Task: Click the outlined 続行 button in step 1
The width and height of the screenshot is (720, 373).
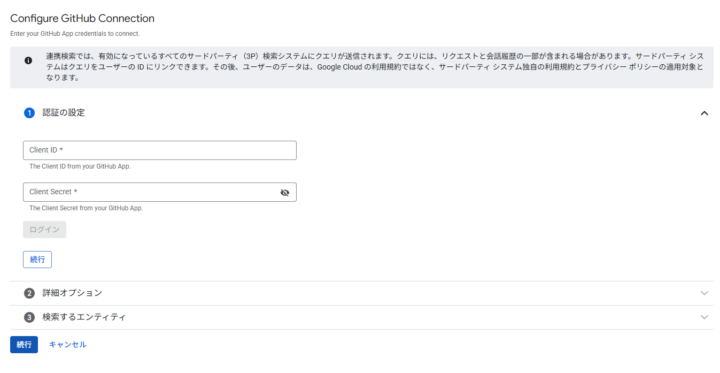Action: click(37, 260)
